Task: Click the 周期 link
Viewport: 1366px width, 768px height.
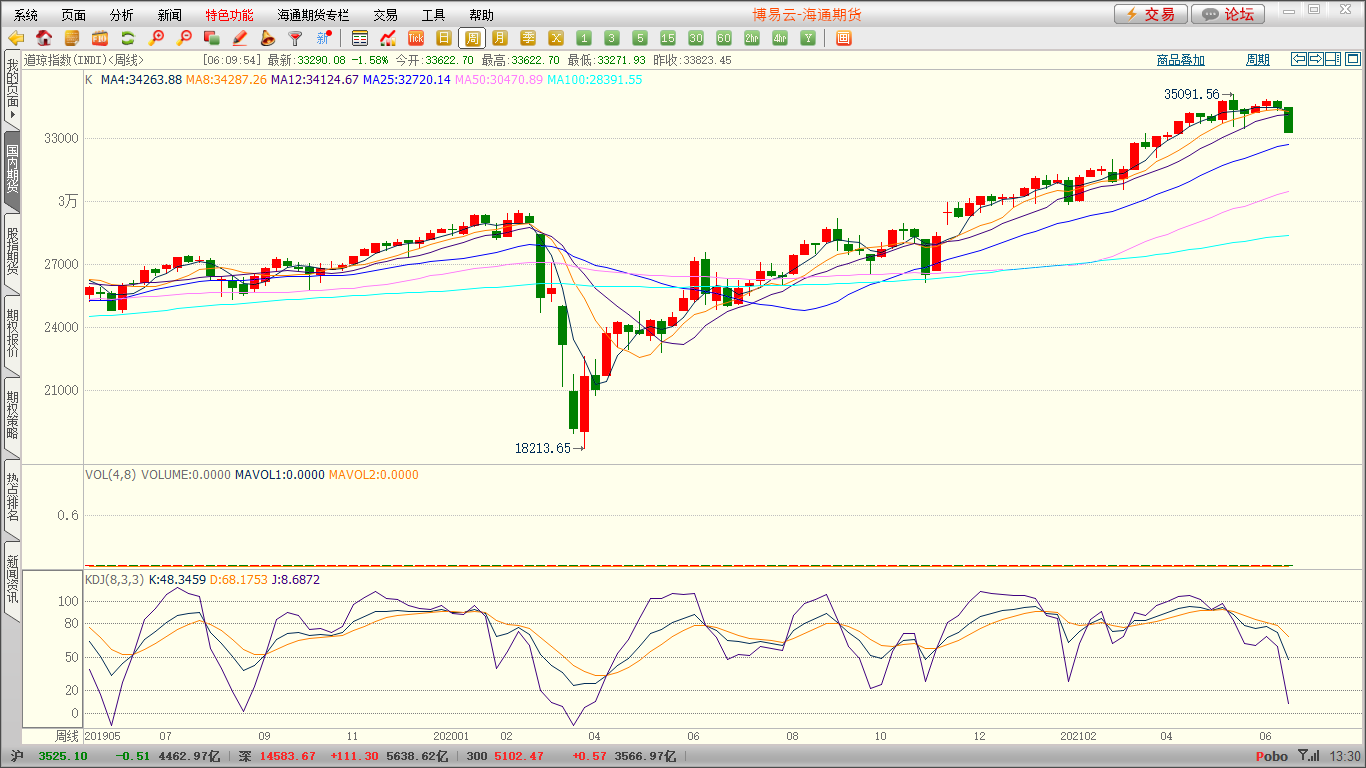Action: 1258,60
